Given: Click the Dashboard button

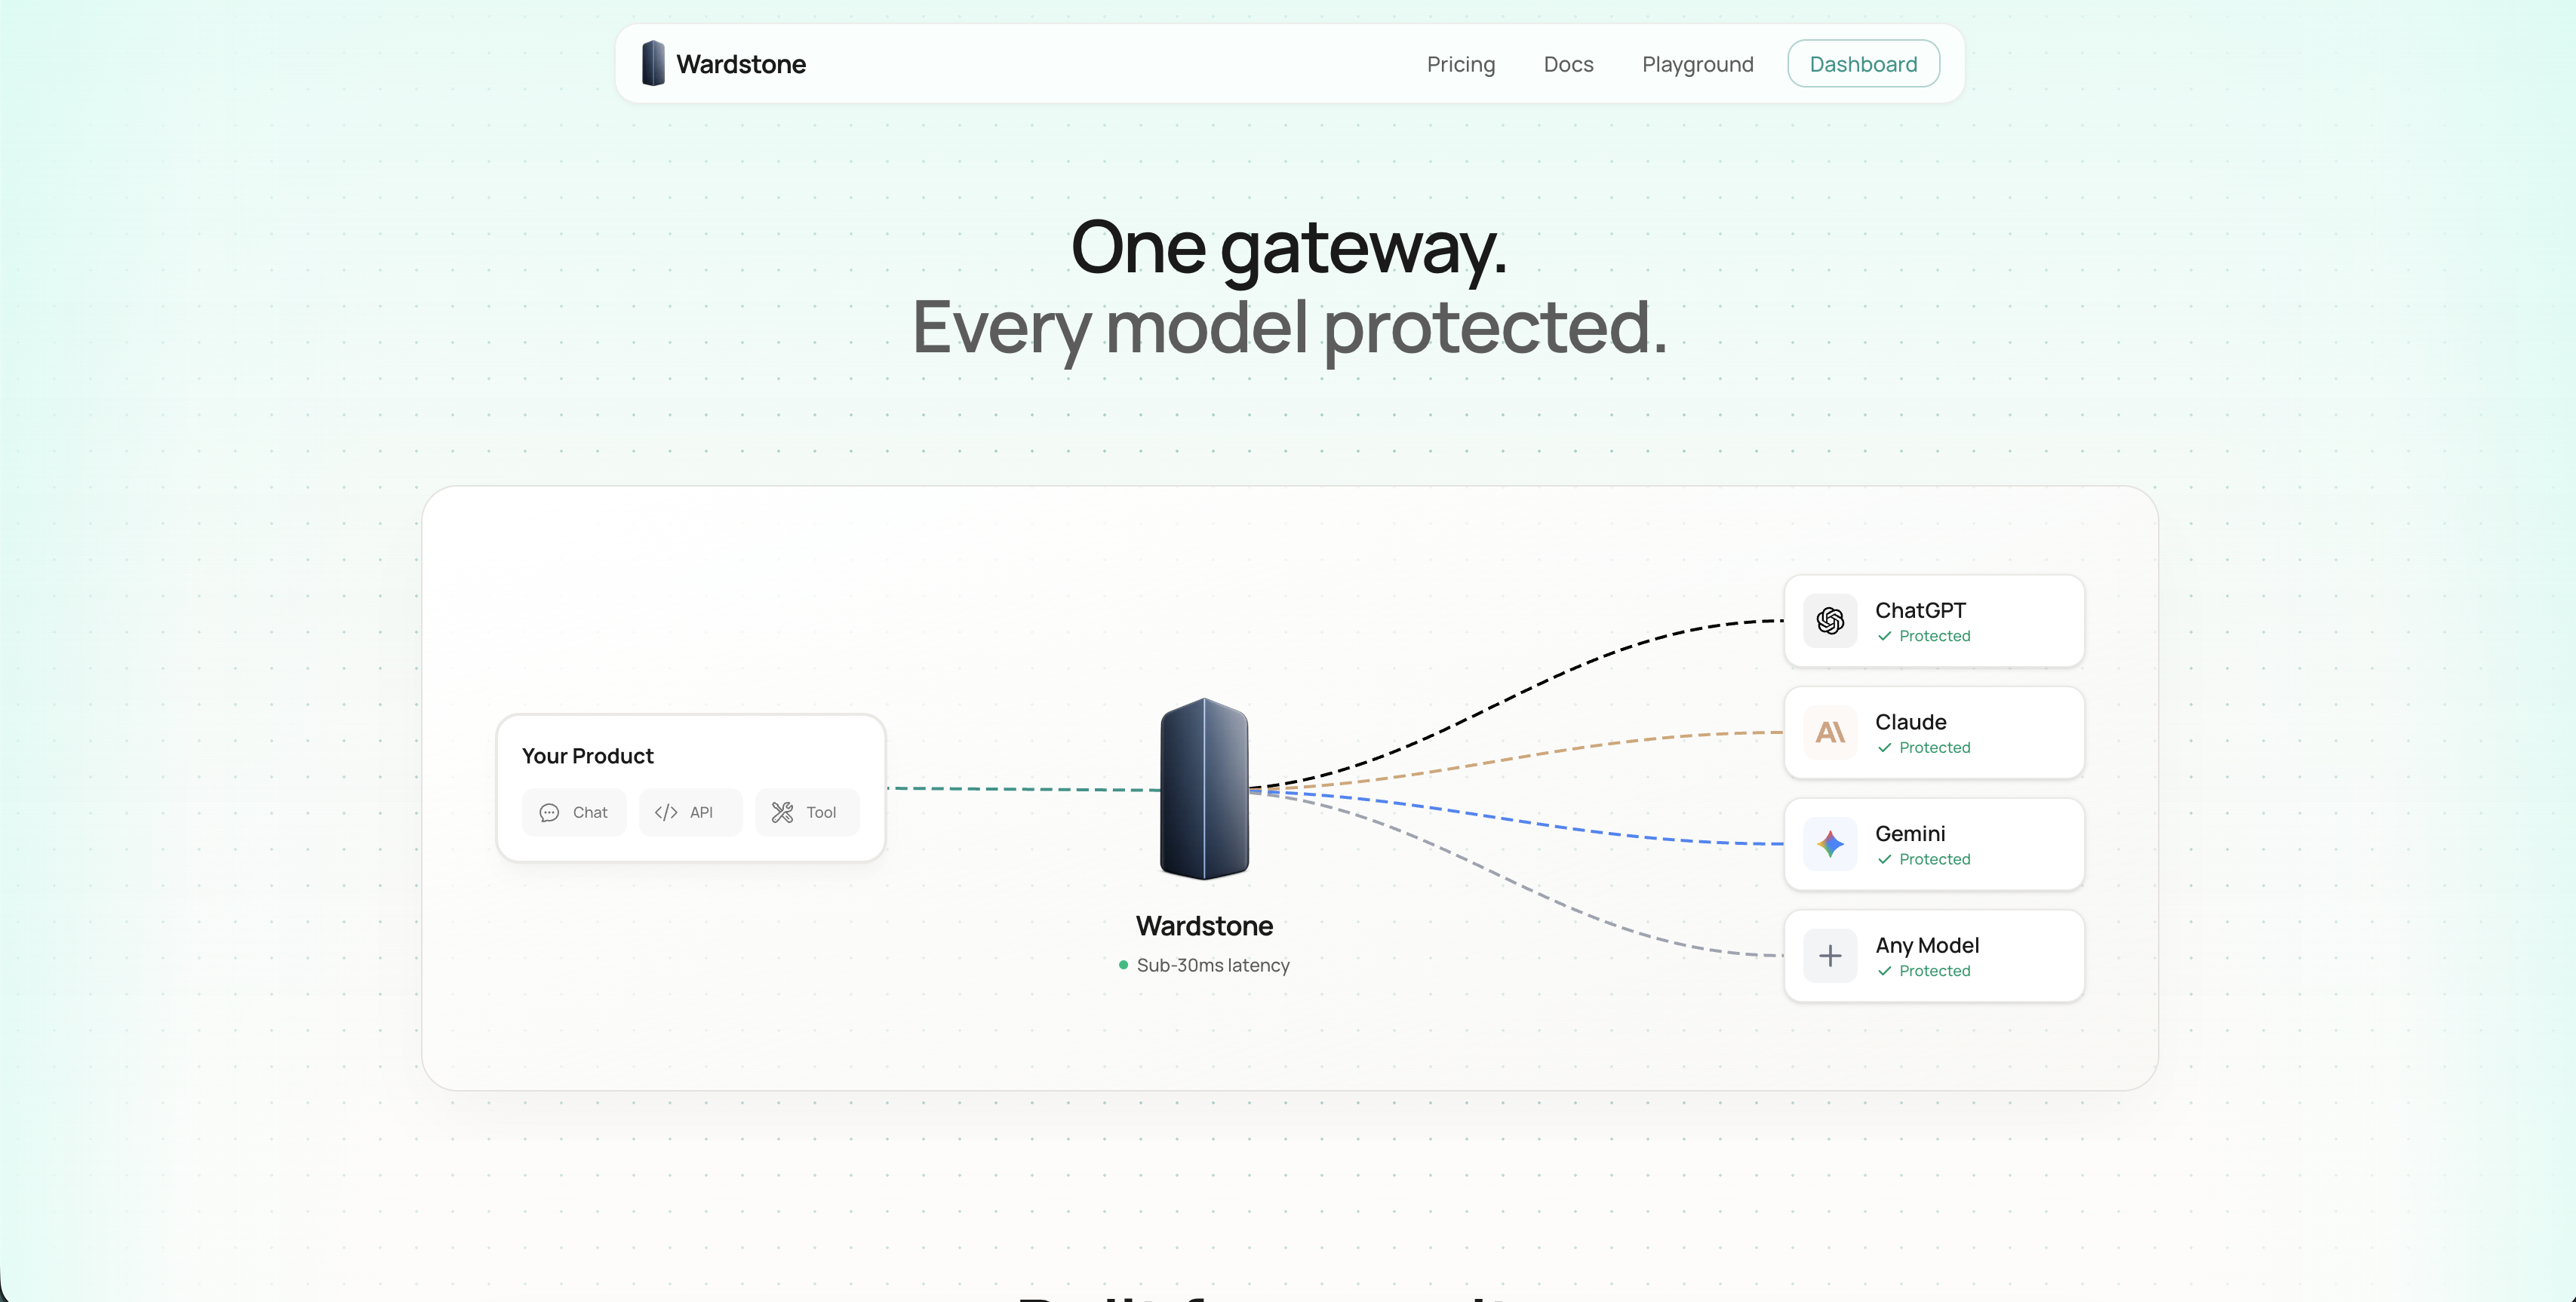Looking at the screenshot, I should pyautogui.click(x=1863, y=64).
